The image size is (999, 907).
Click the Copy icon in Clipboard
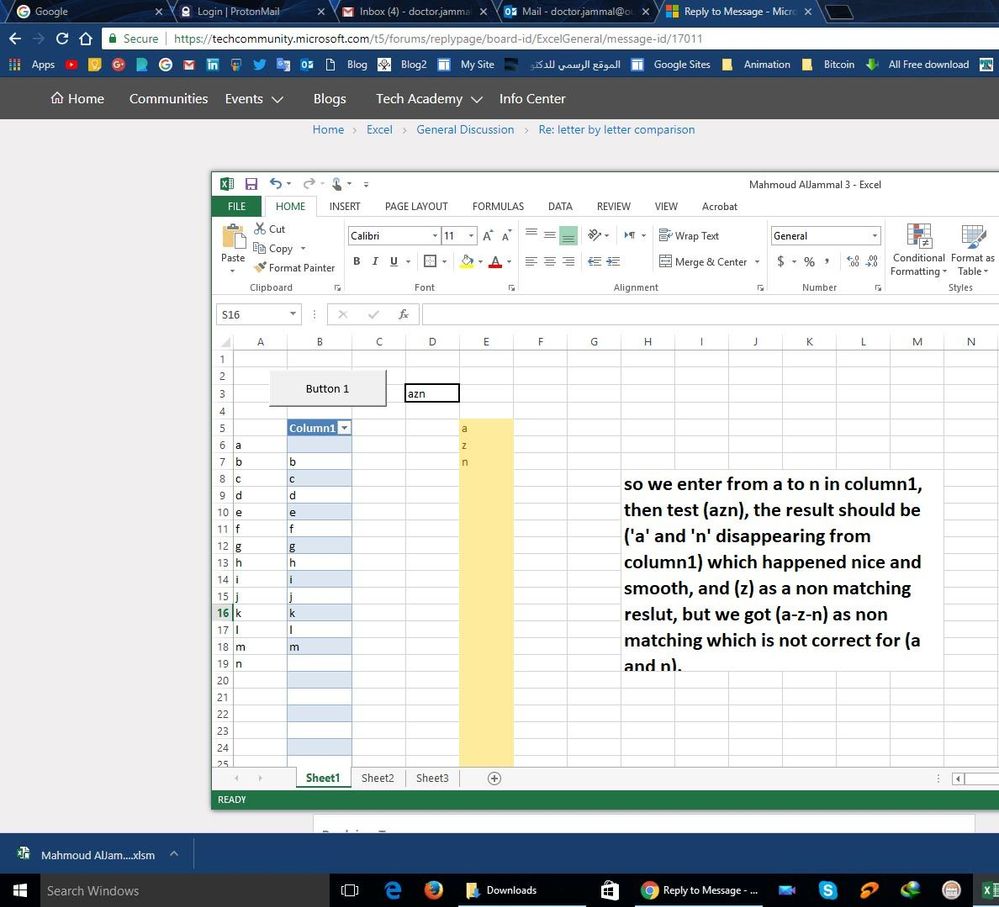[x=259, y=248]
